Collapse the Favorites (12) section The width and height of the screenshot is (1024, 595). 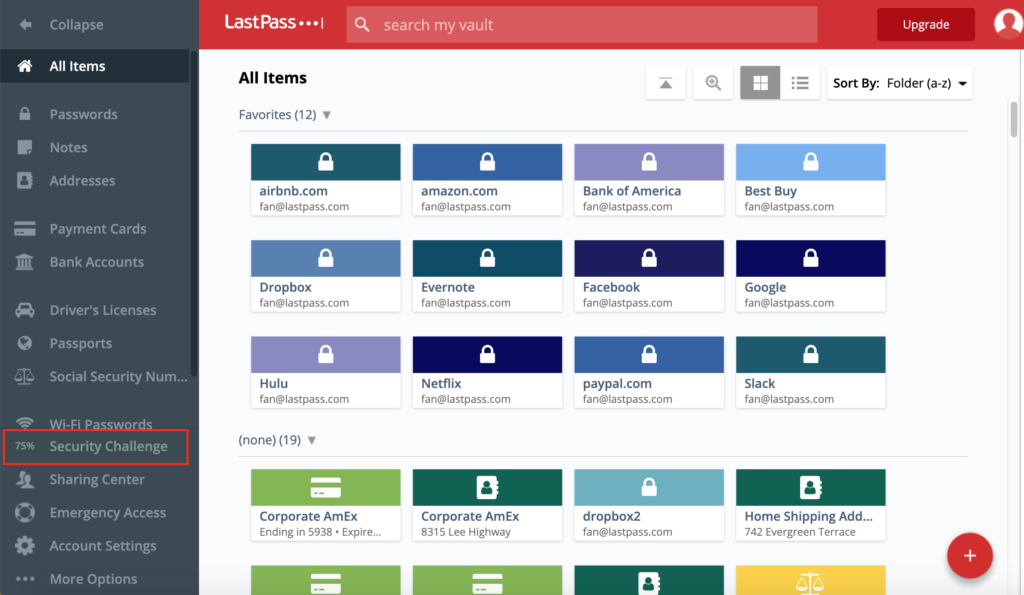(326, 115)
